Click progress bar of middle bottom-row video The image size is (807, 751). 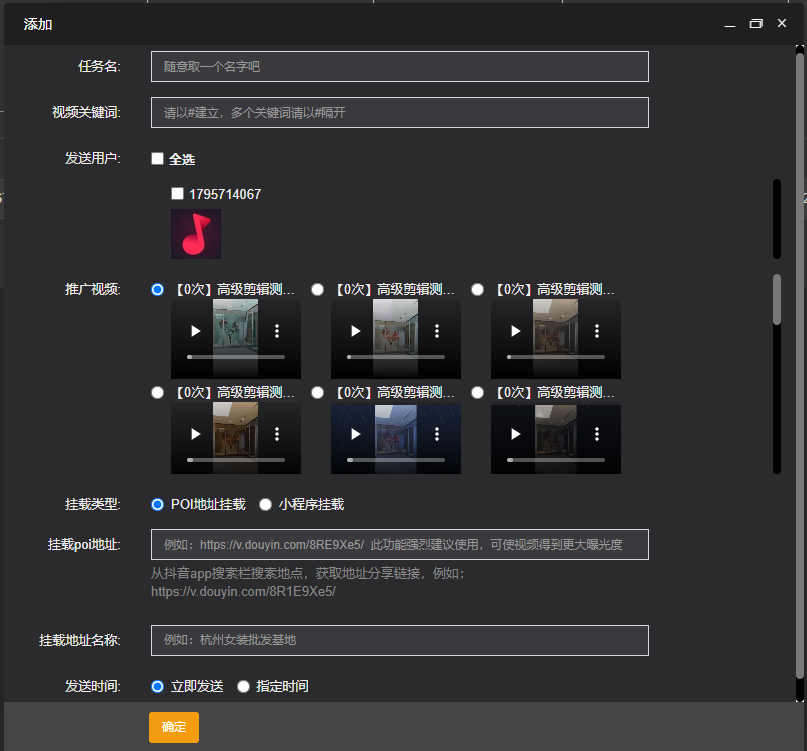coord(396,460)
